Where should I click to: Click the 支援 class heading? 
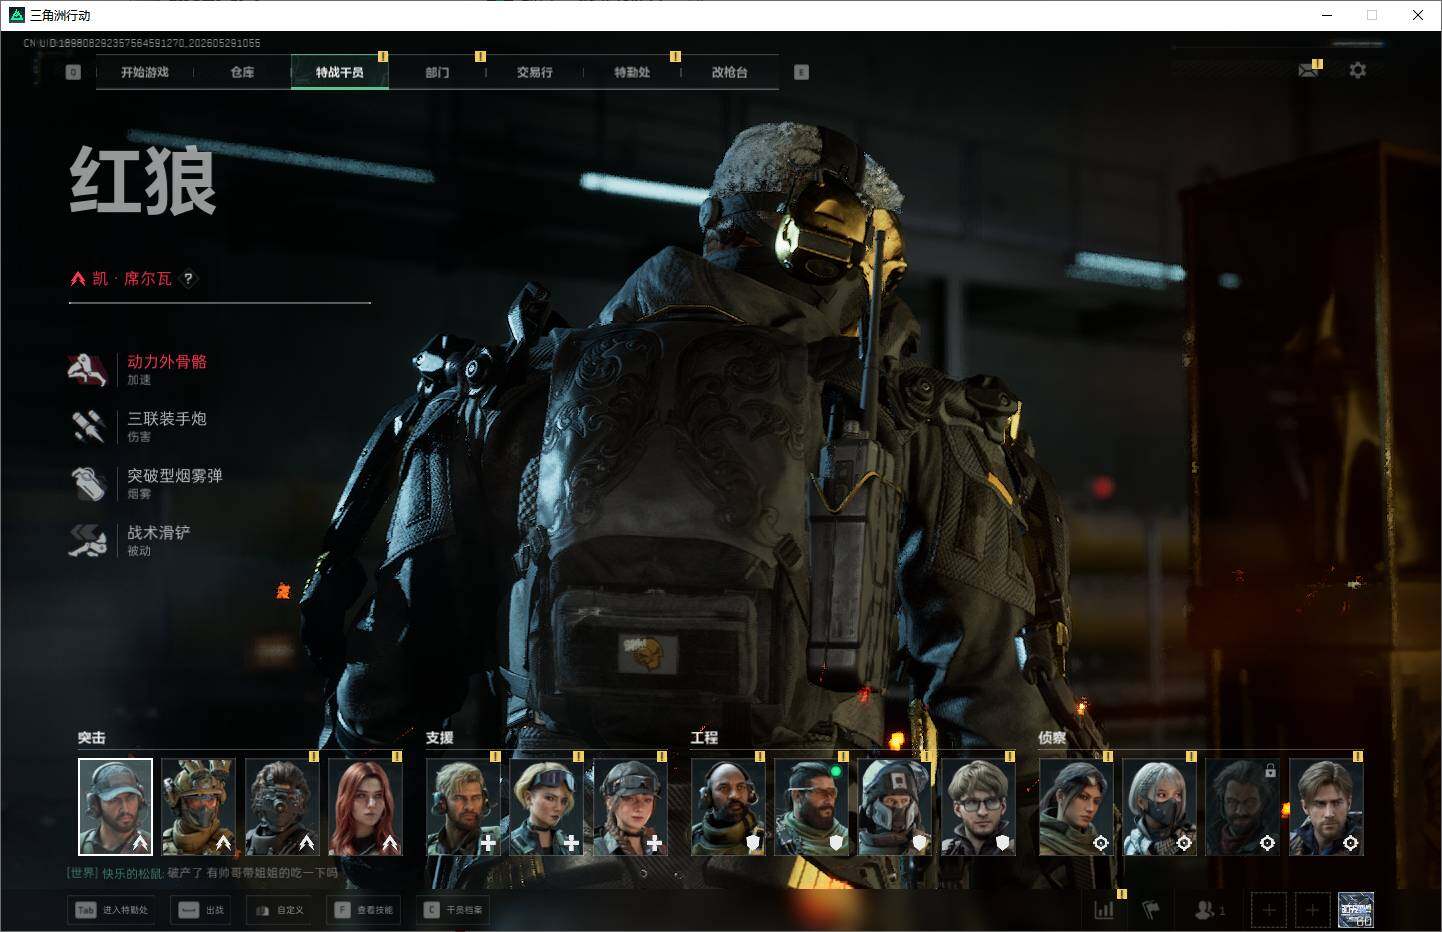point(440,737)
